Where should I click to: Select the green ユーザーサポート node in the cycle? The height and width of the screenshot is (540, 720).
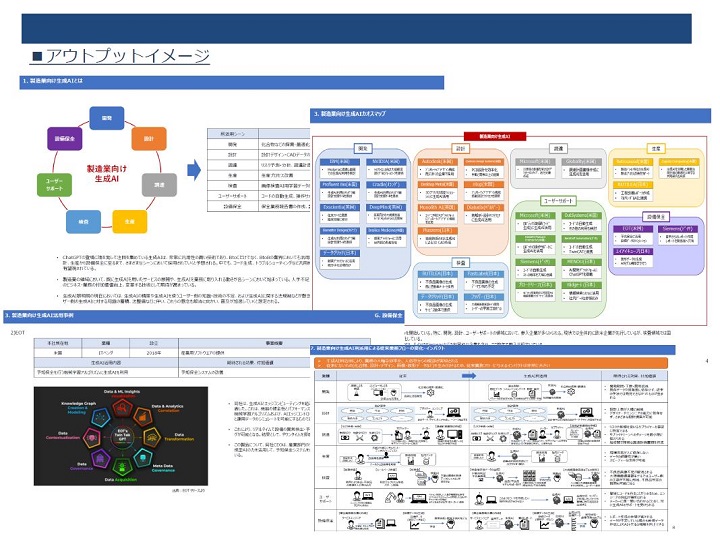(x=54, y=185)
